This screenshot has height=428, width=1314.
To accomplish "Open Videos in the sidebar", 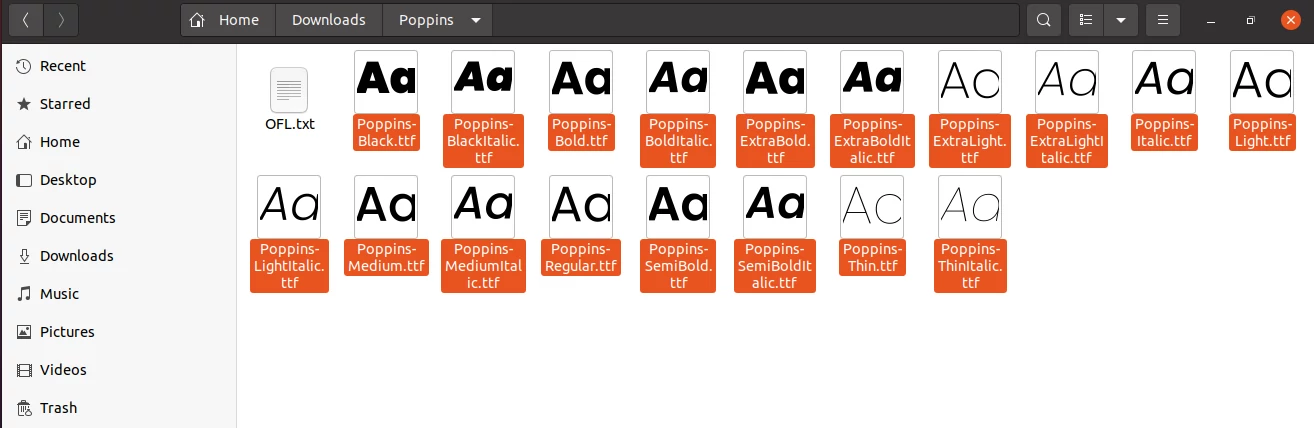I will pyautogui.click(x=118, y=370).
